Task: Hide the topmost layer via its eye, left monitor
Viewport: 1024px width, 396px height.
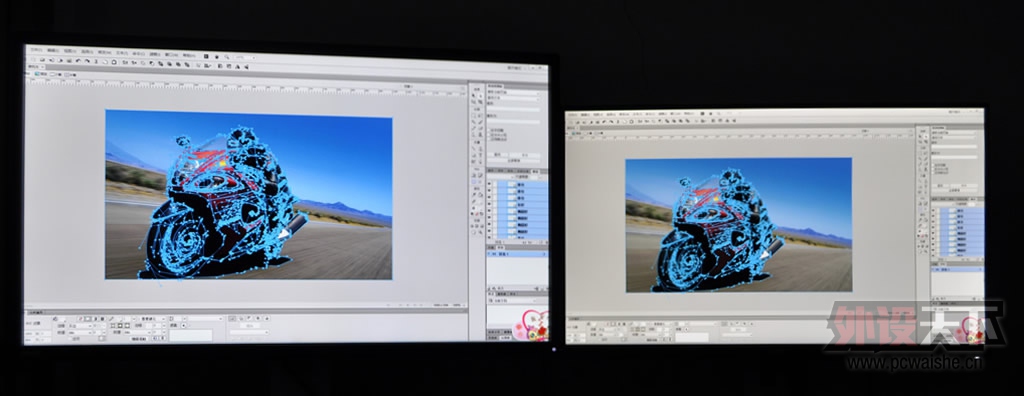Action: pyautogui.click(x=489, y=184)
